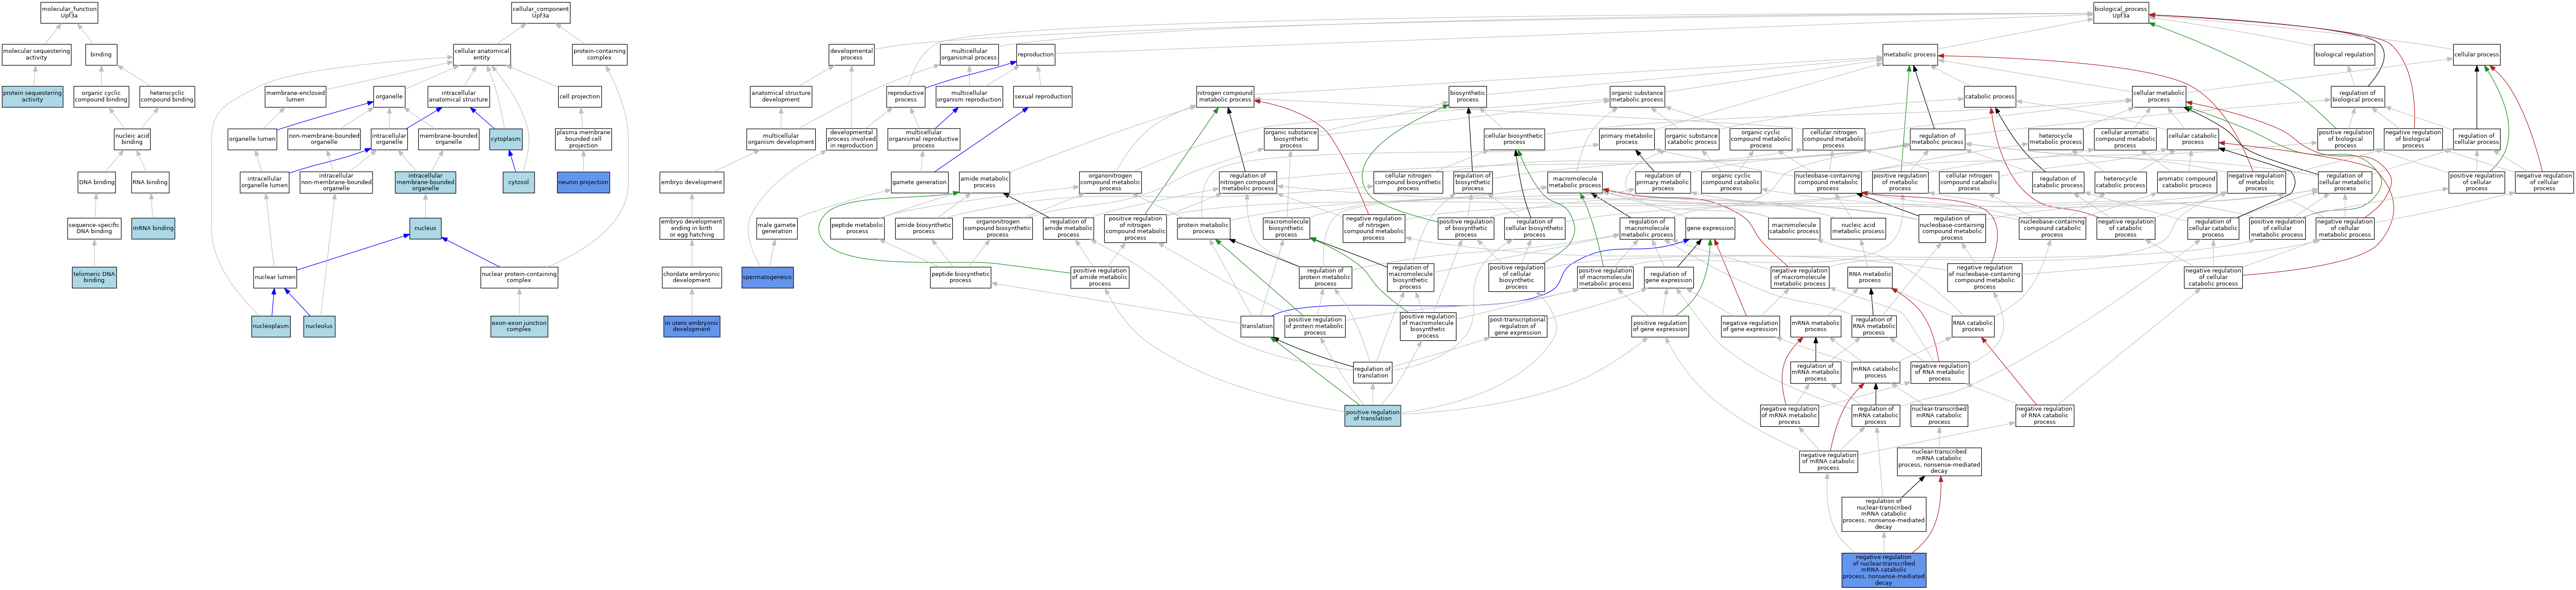Select the embryo development node
2576x590 pixels.
pyautogui.click(x=692, y=182)
